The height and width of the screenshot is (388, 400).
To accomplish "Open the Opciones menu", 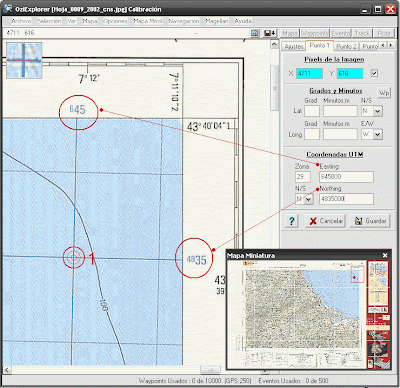I will click(115, 21).
